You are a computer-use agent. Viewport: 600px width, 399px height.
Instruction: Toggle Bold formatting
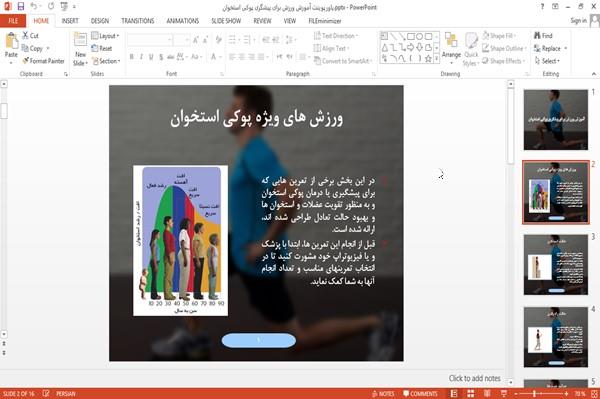coord(132,57)
